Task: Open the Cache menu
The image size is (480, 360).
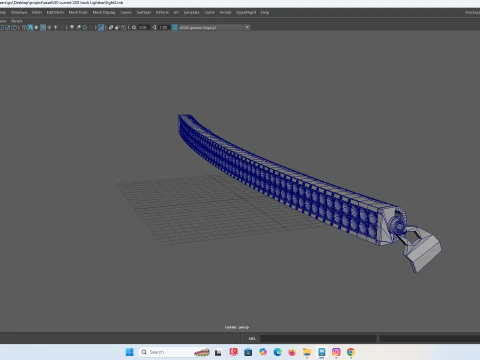Action: pyautogui.click(x=209, y=12)
